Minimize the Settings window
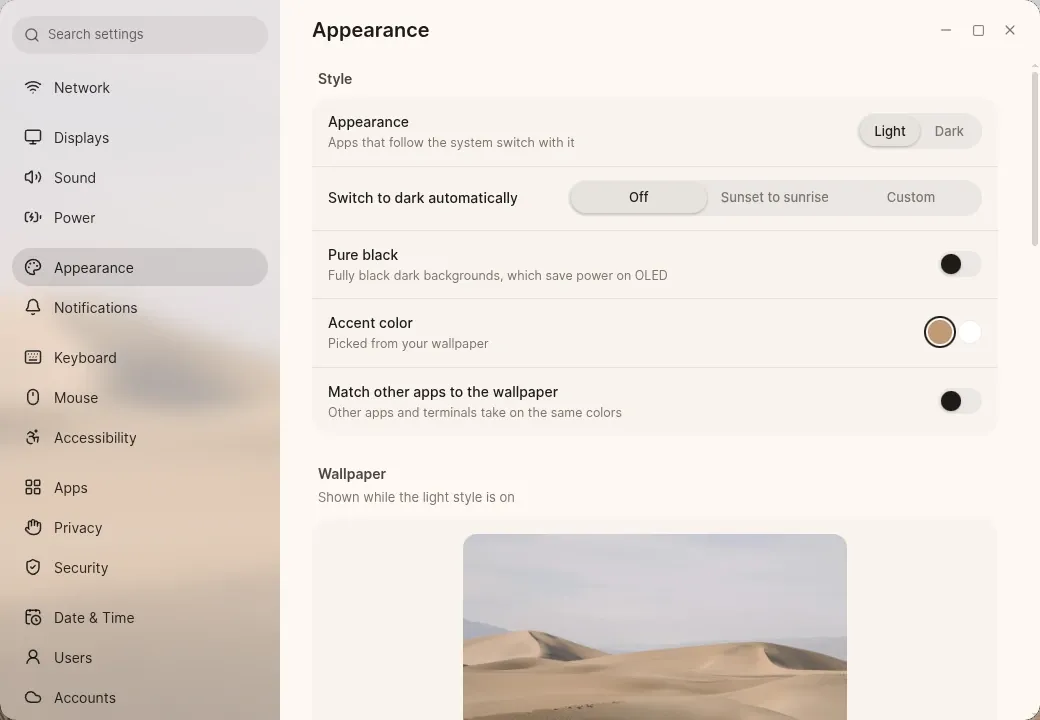The image size is (1040, 720). pos(946,30)
